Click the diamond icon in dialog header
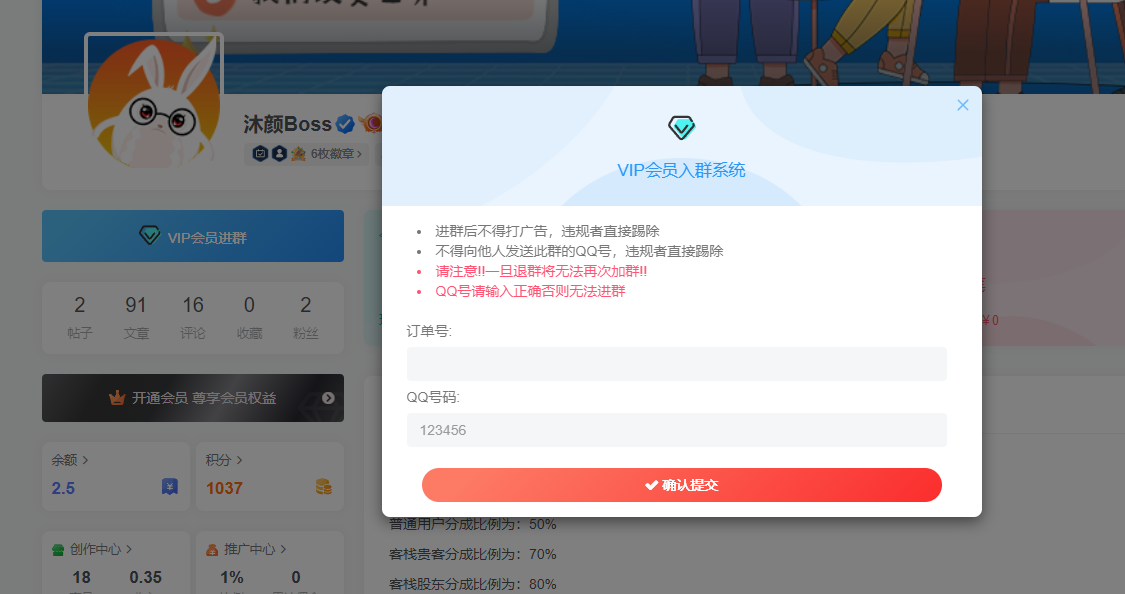Image resolution: width=1125 pixels, height=594 pixels. coord(682,128)
